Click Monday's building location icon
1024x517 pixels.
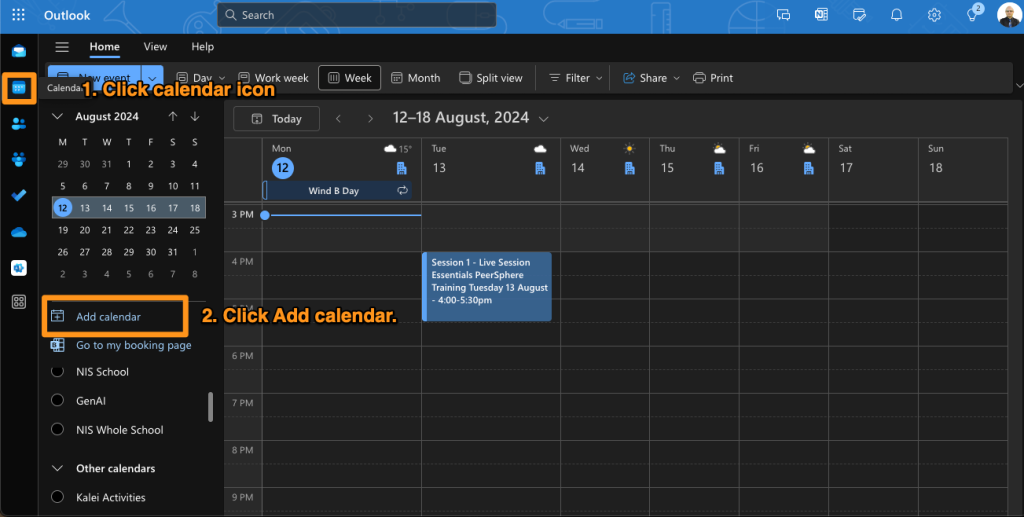(x=402, y=168)
